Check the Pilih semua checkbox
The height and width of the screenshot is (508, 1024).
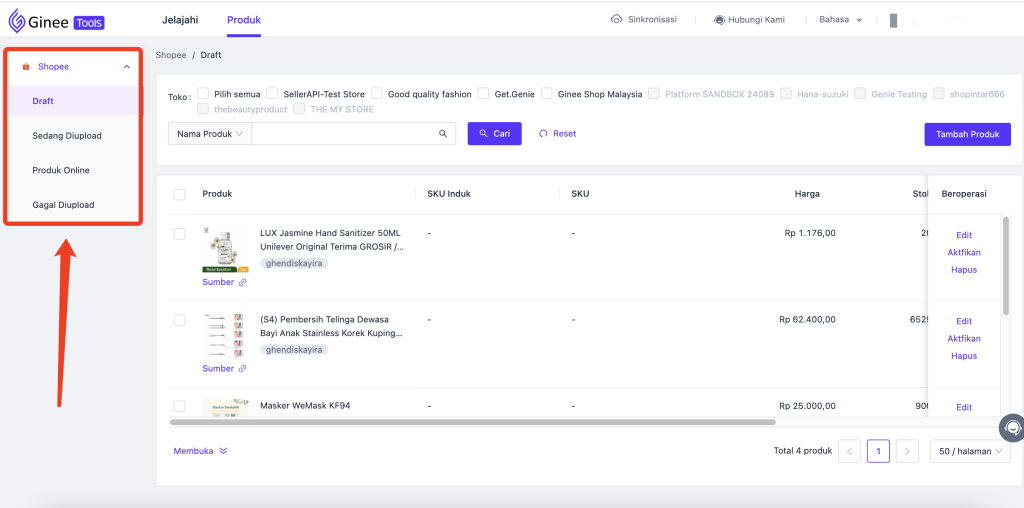(203, 93)
